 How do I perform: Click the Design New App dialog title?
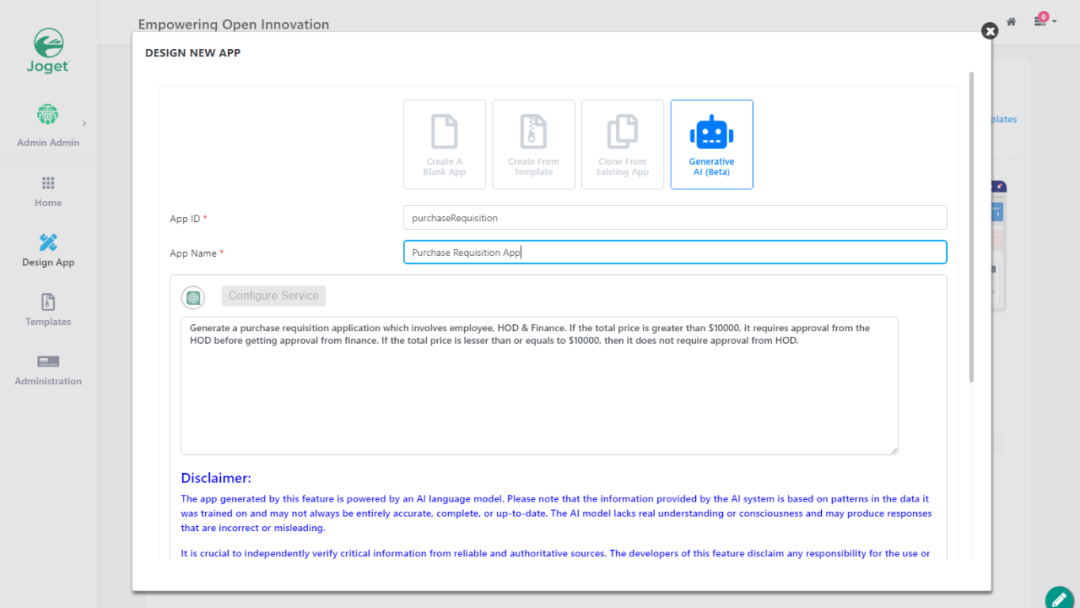click(193, 53)
